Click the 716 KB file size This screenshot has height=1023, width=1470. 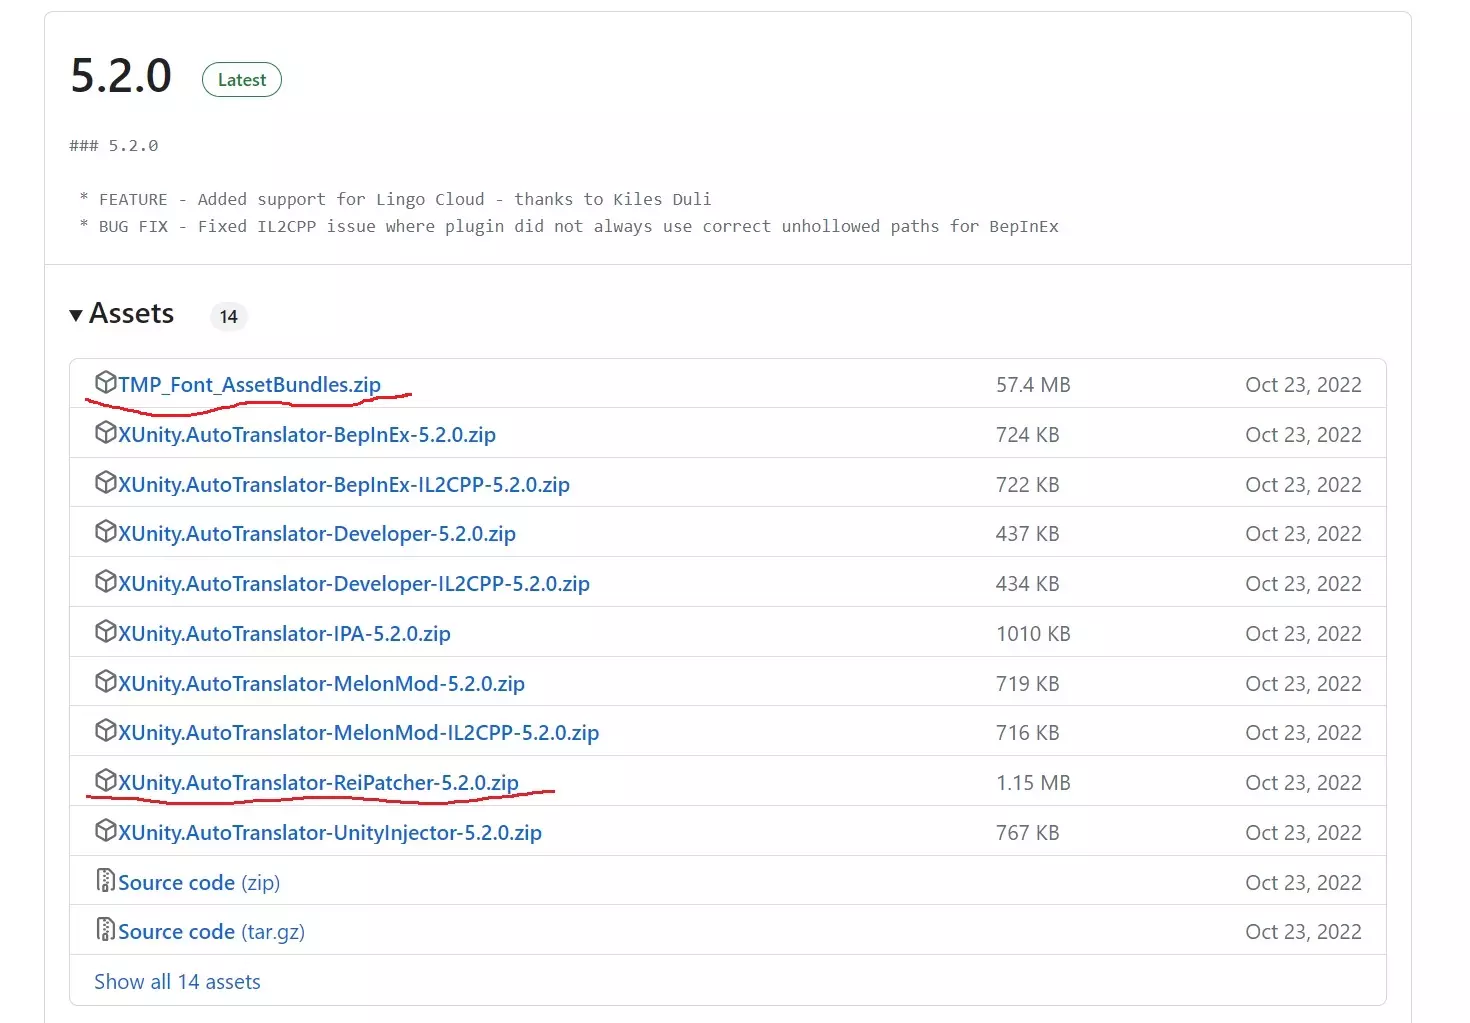(1027, 733)
